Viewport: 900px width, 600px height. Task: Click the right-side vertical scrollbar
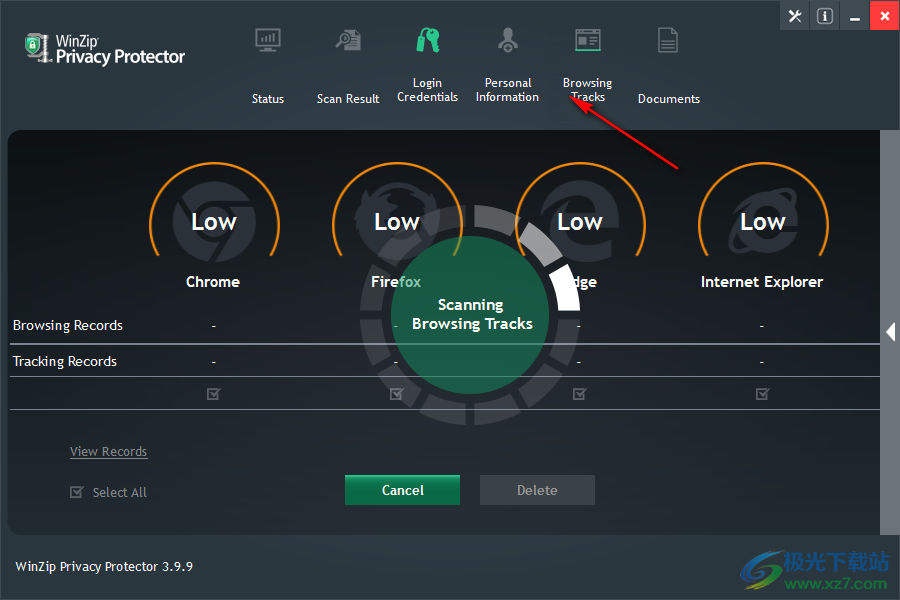pyautogui.click(x=890, y=332)
